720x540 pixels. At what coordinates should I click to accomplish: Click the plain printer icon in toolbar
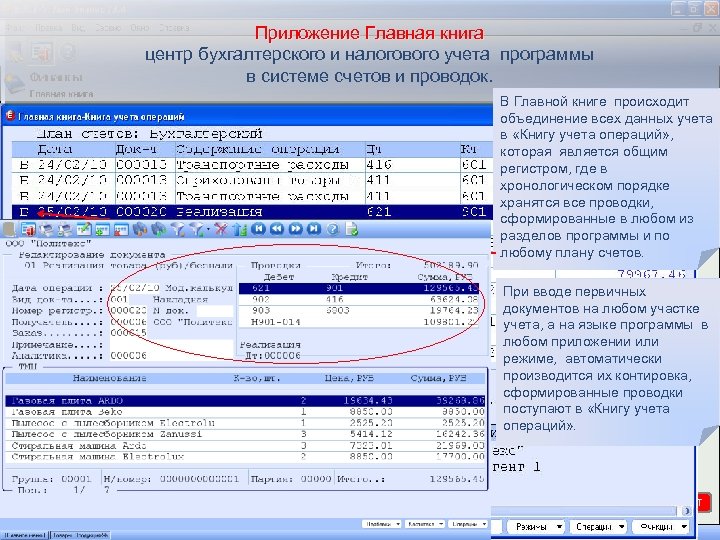tap(46, 229)
